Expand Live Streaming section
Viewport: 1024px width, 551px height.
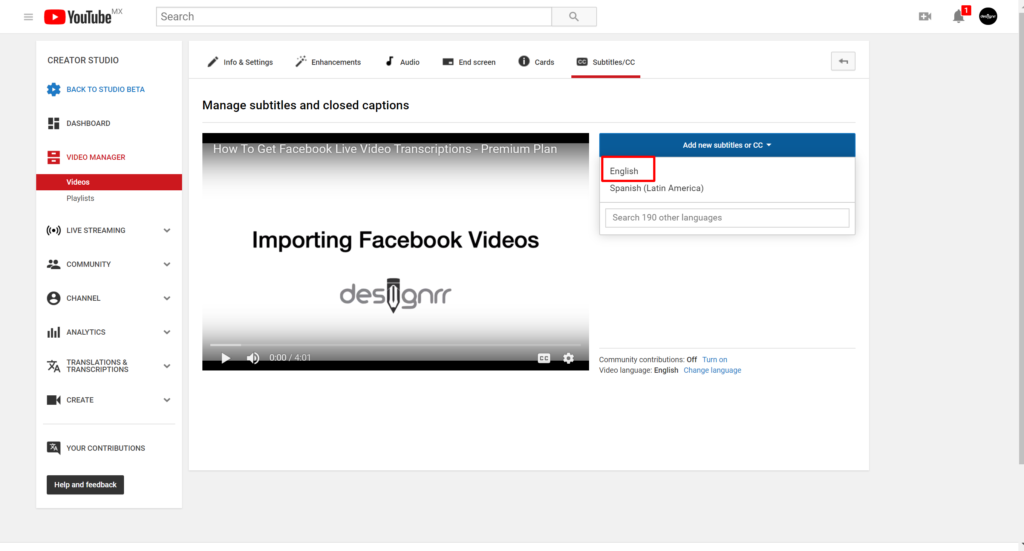tap(167, 230)
